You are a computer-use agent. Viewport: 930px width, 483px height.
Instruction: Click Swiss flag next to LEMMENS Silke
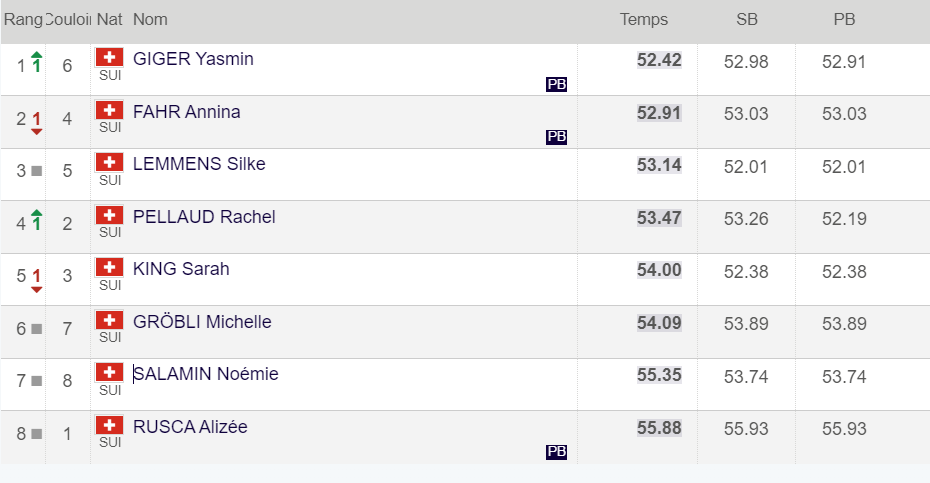point(110,164)
